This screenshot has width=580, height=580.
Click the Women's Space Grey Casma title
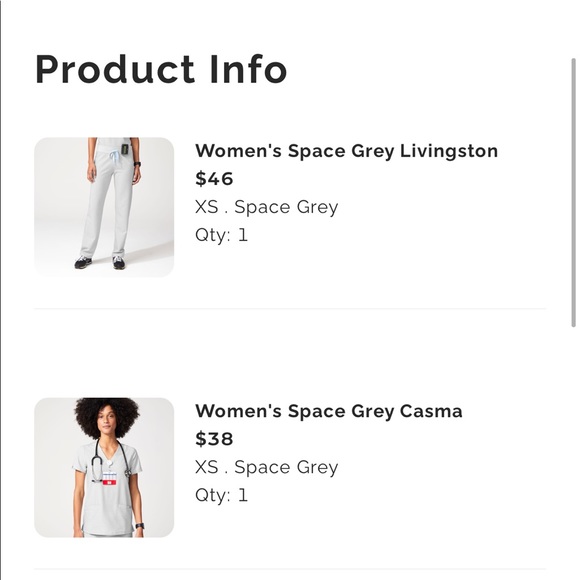[x=328, y=411]
